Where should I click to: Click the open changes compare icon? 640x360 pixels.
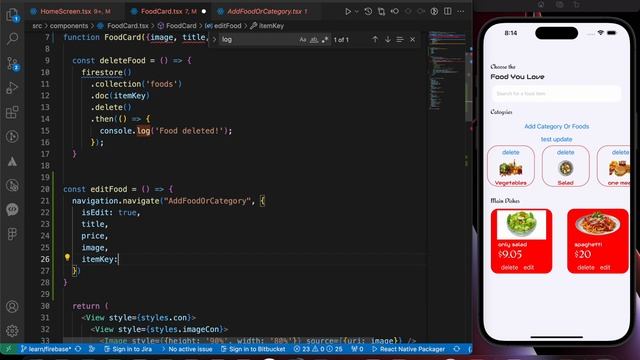coord(381,11)
